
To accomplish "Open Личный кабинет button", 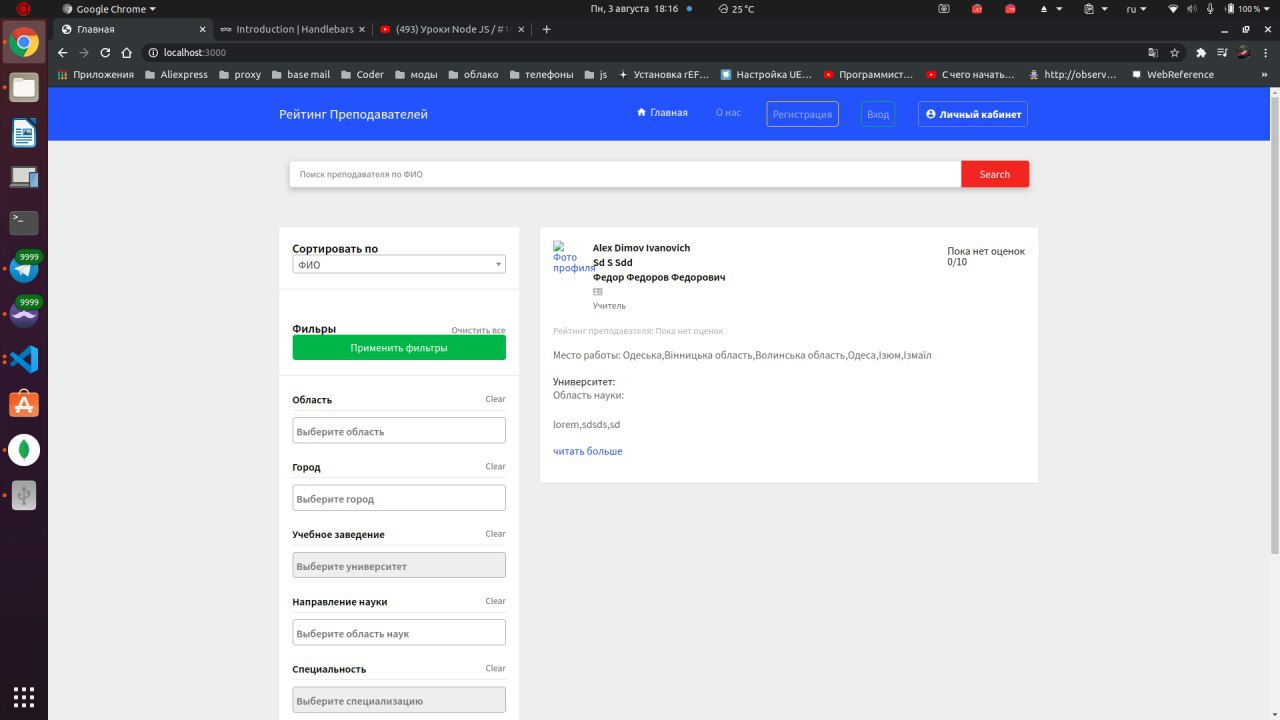I will (x=972, y=114).
